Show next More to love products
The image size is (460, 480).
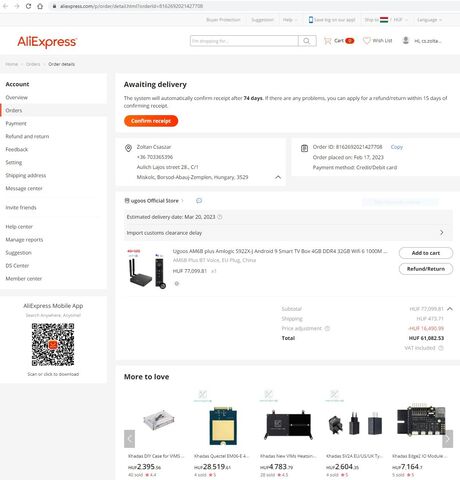[x=448, y=439]
